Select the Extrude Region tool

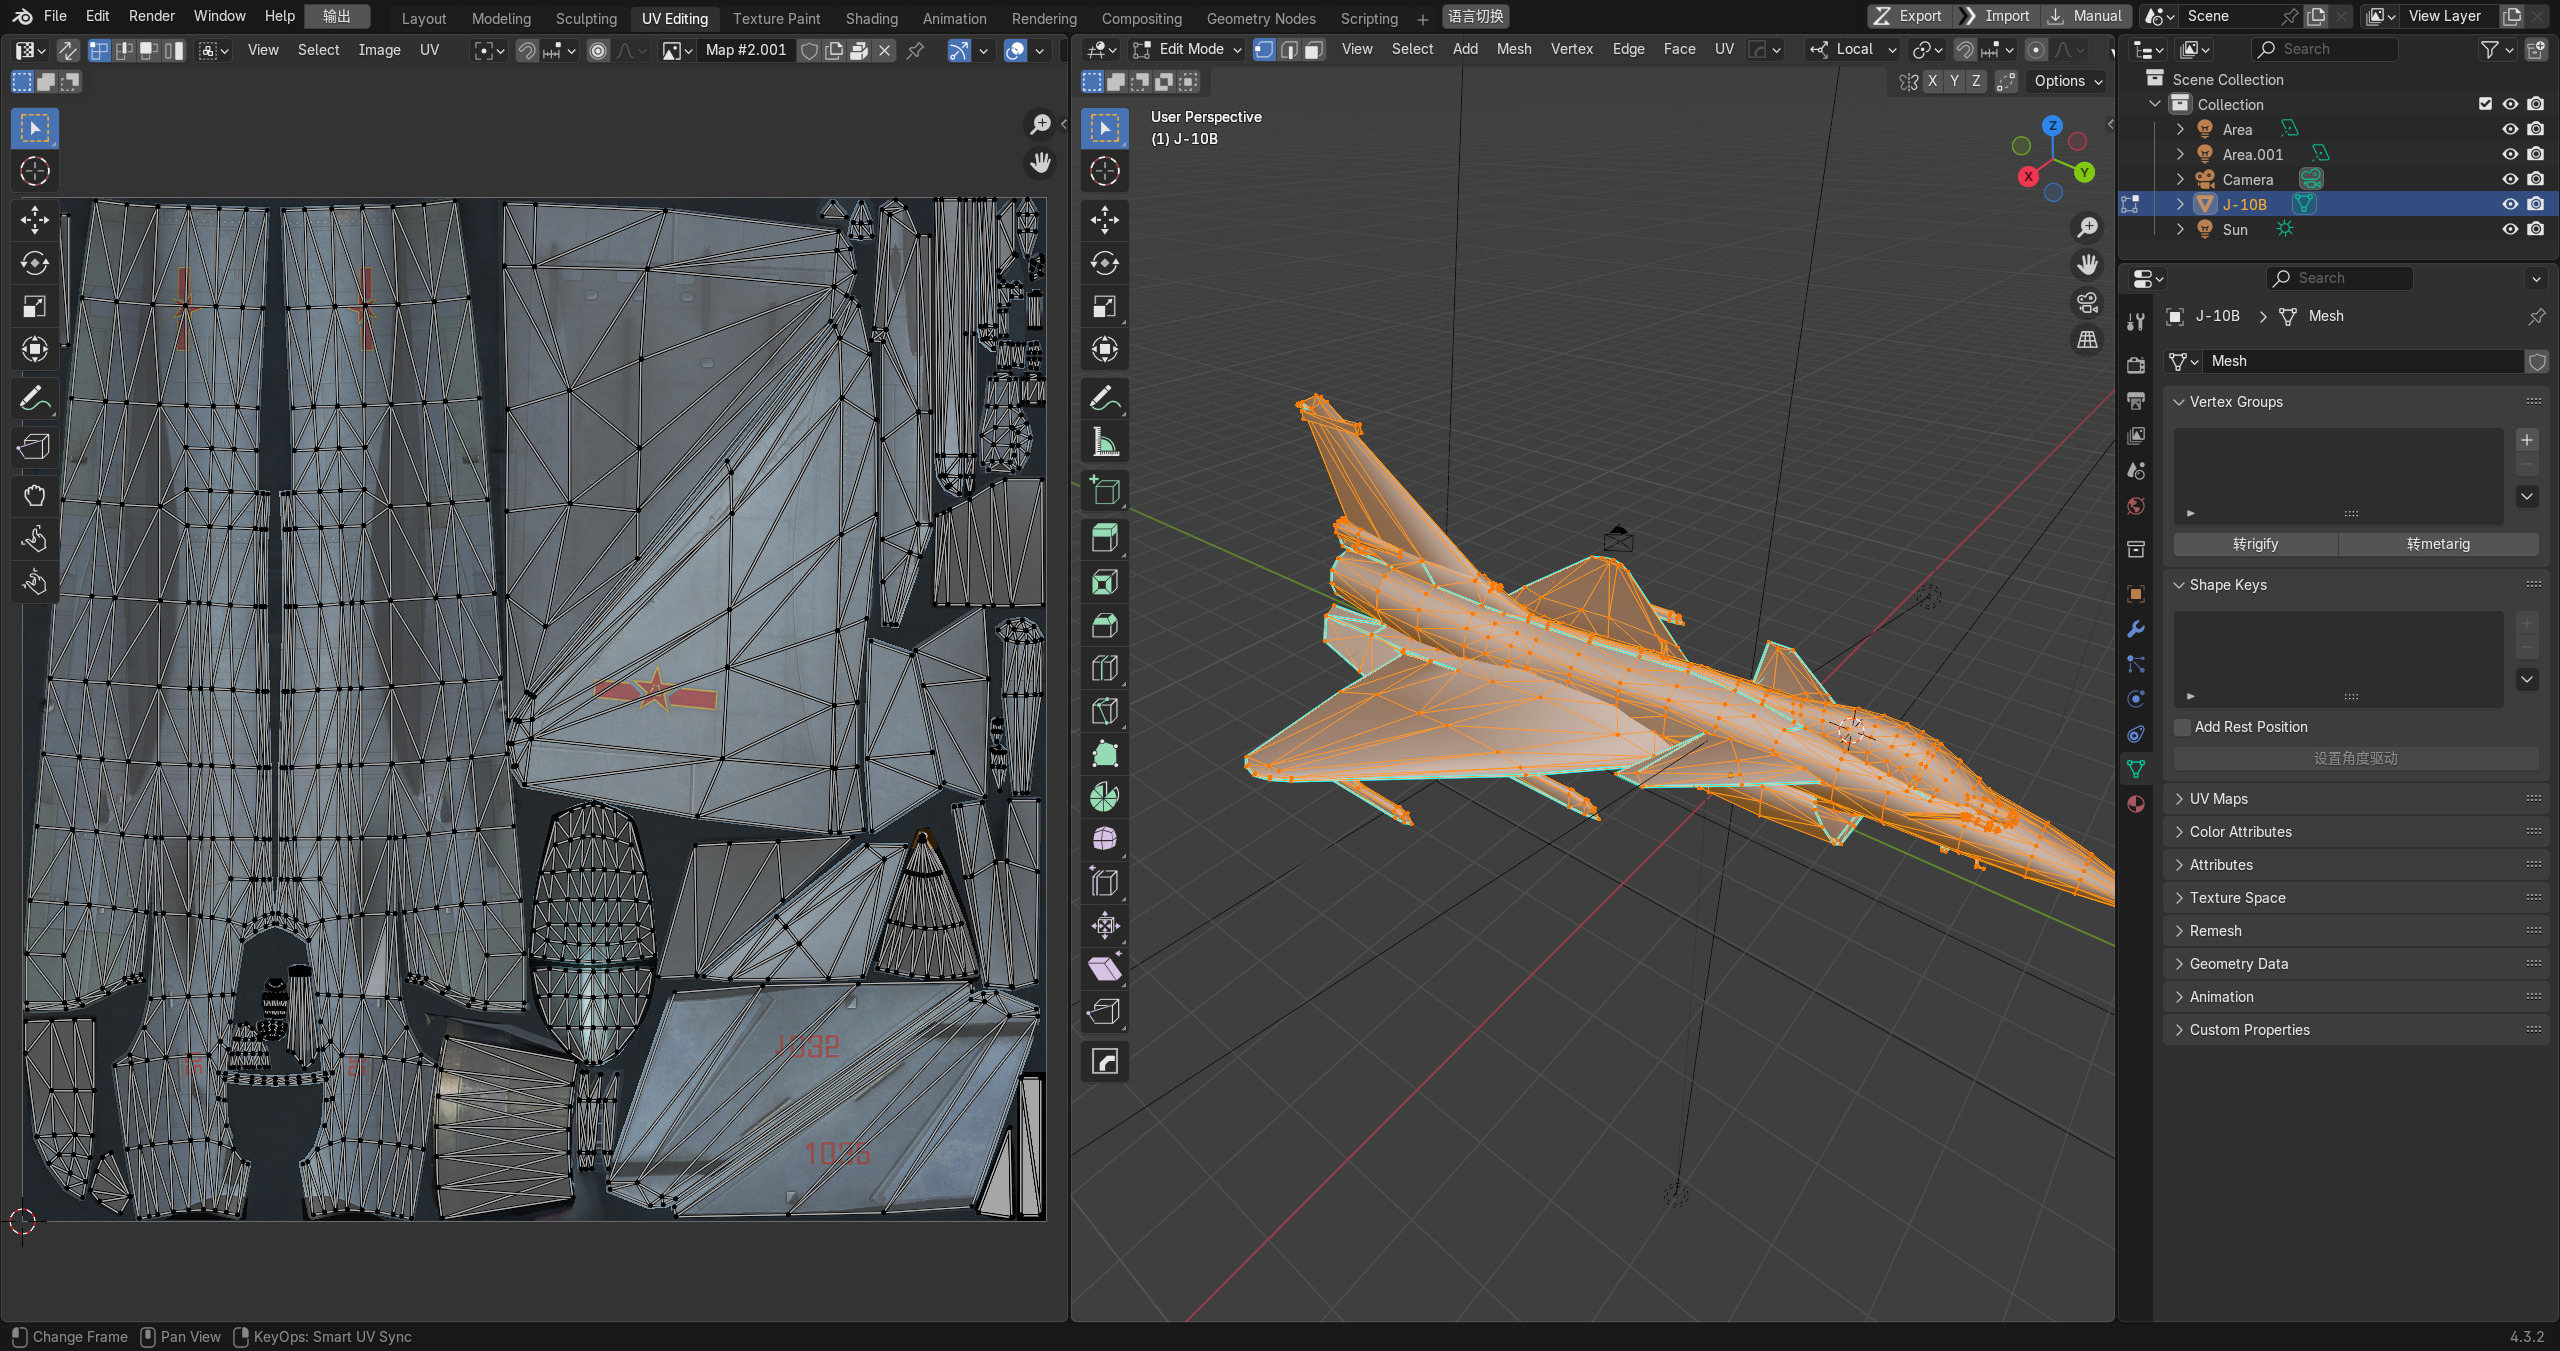pos(1105,540)
